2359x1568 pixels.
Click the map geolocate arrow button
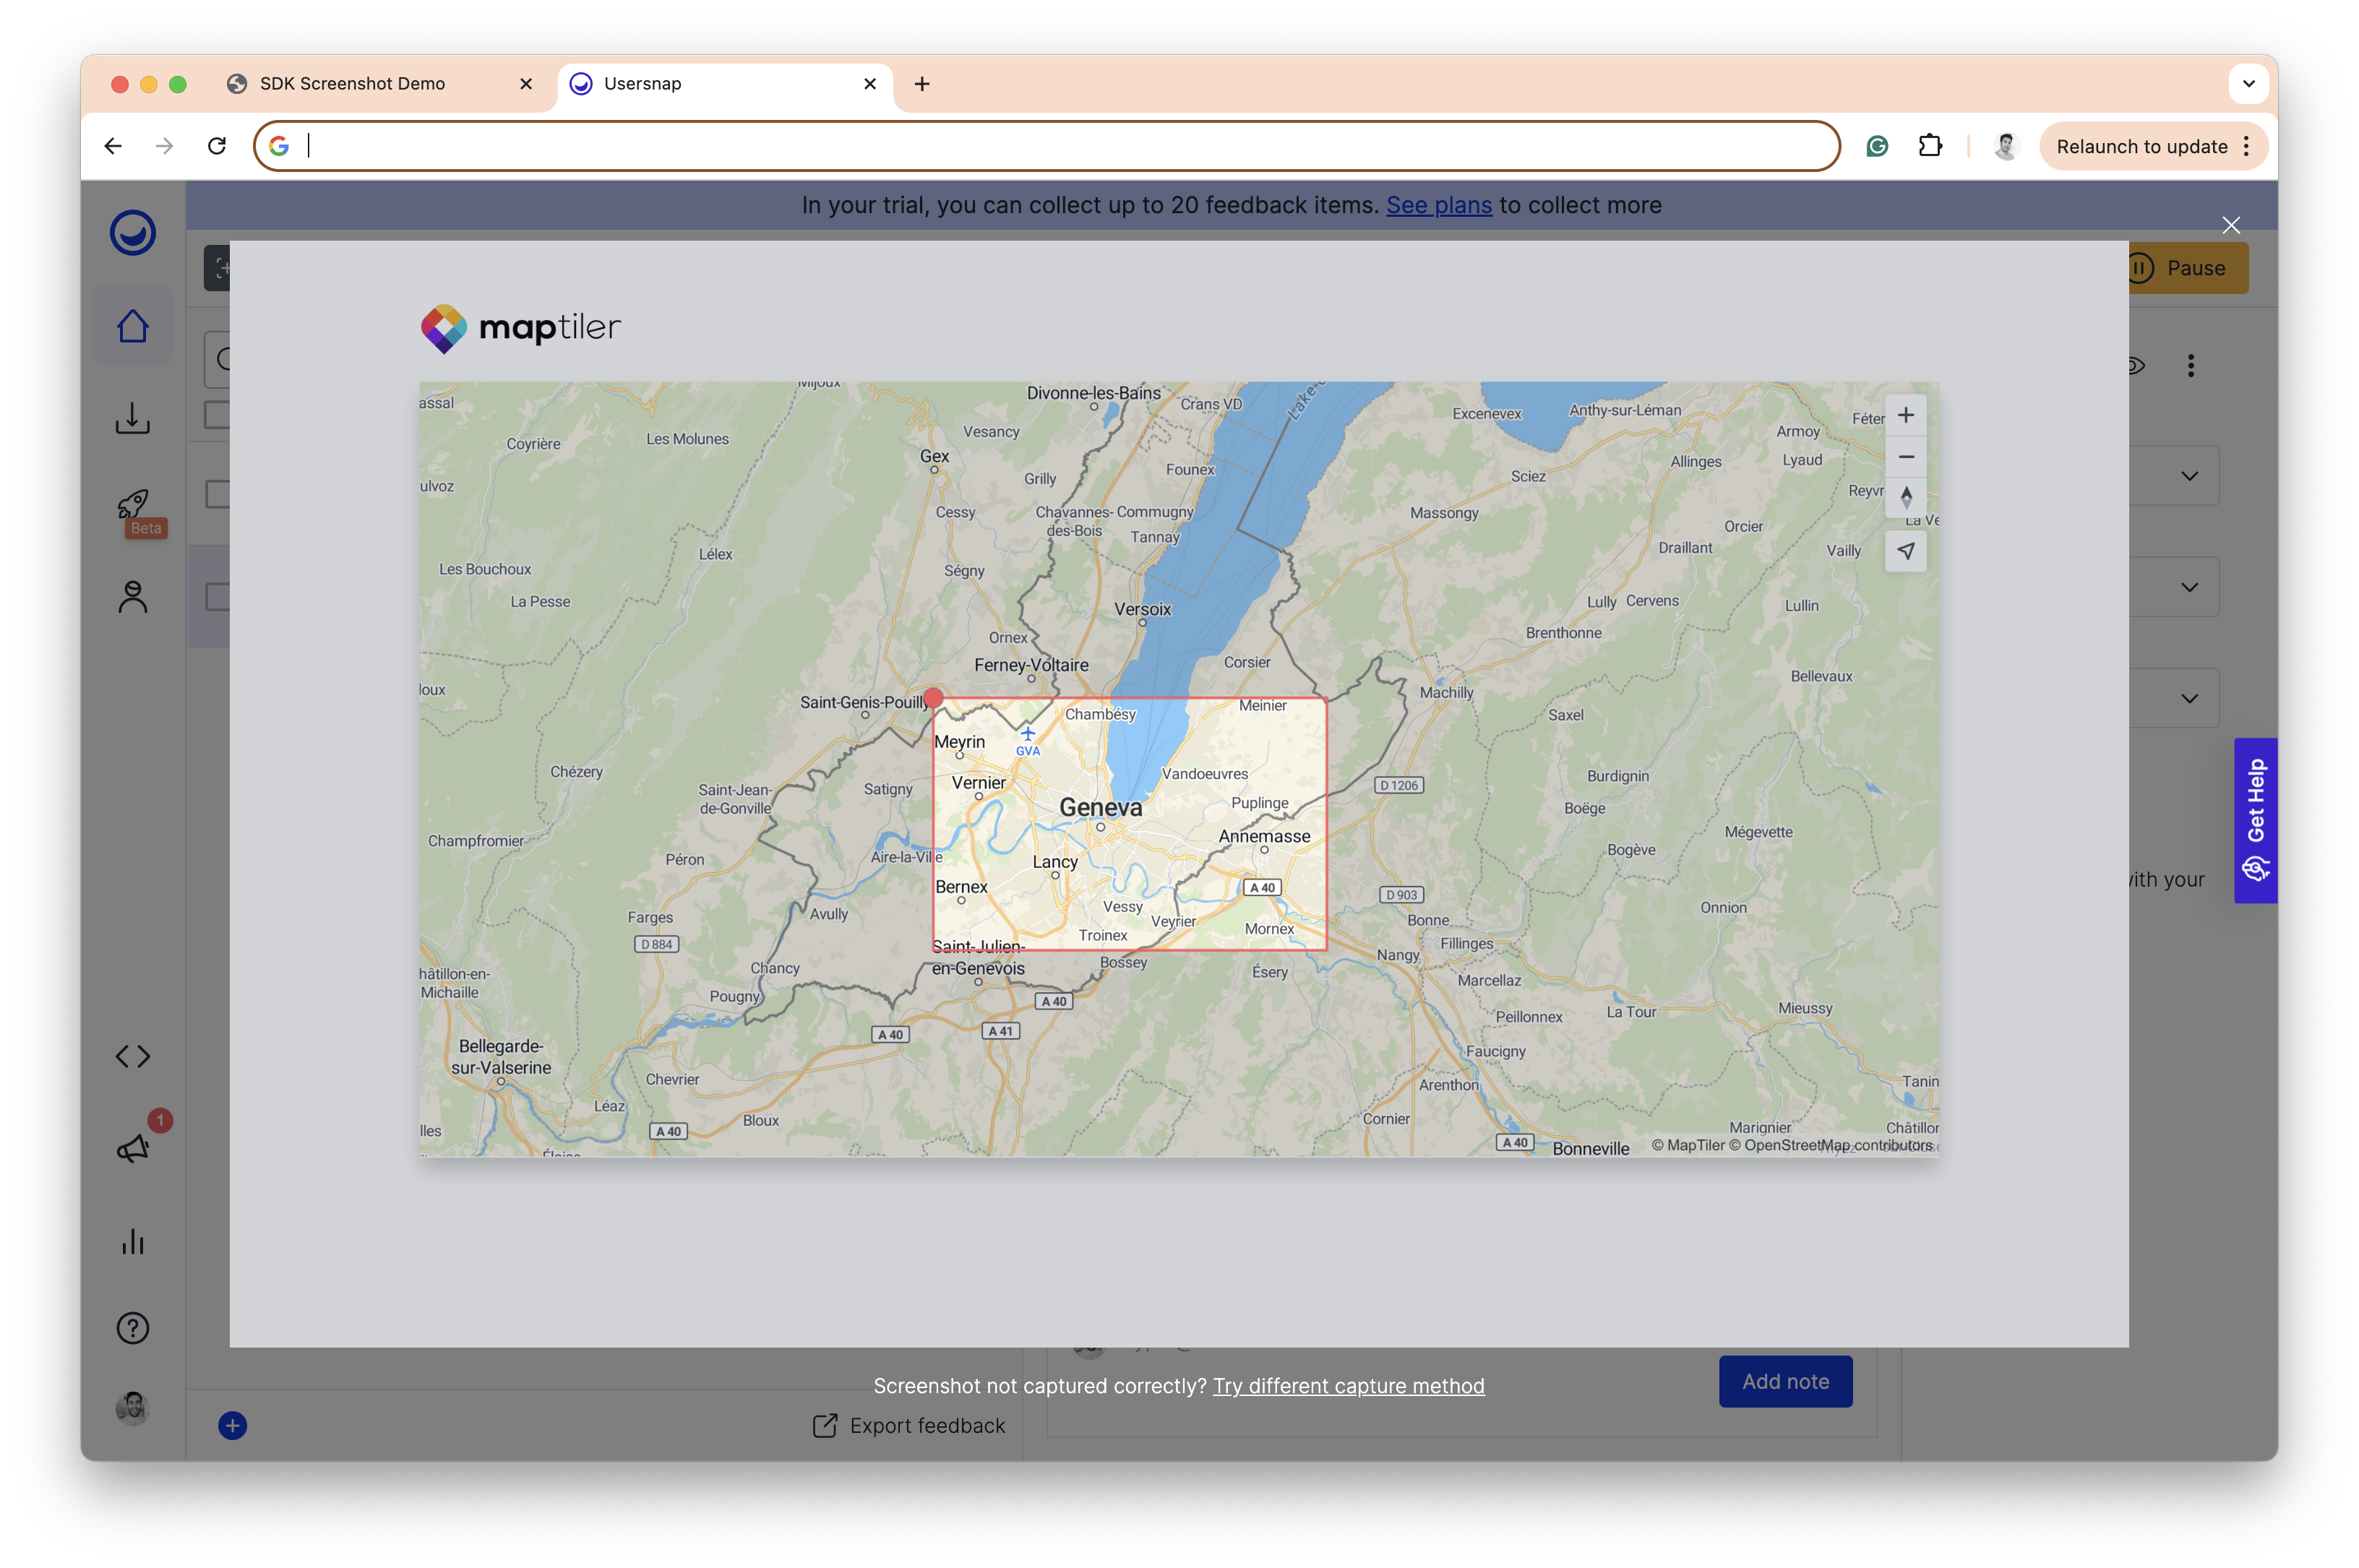click(x=1906, y=551)
